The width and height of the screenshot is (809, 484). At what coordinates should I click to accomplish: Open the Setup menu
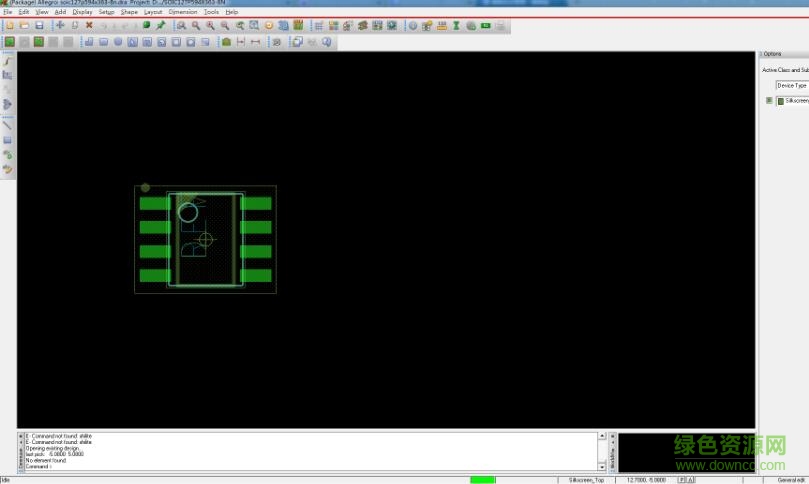pos(106,12)
